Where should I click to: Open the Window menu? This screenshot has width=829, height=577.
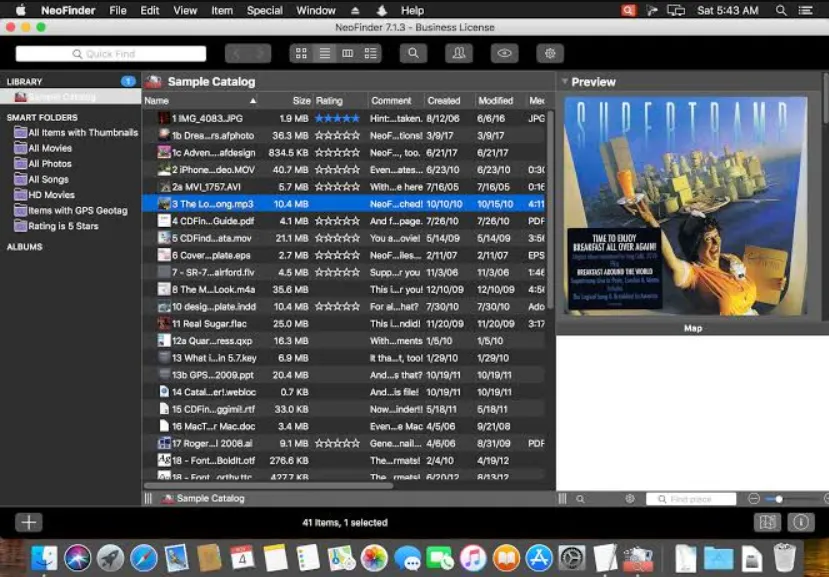click(x=316, y=10)
